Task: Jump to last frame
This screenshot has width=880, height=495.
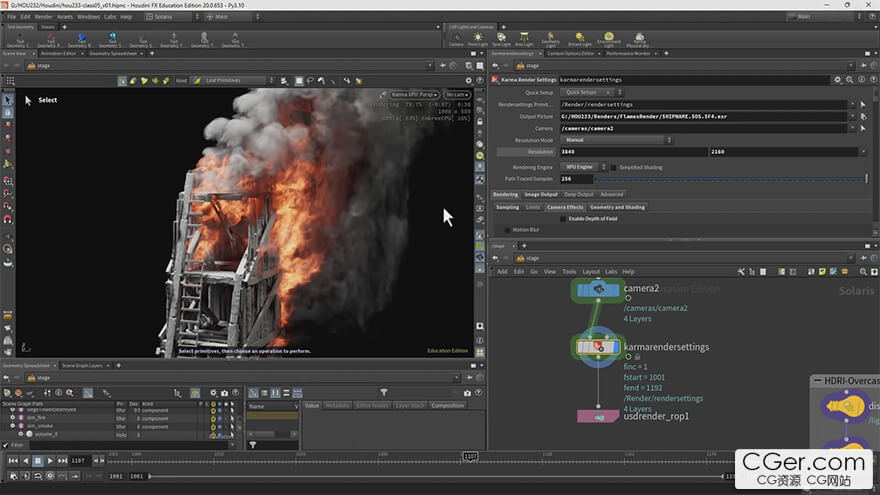Action: [x=62, y=461]
